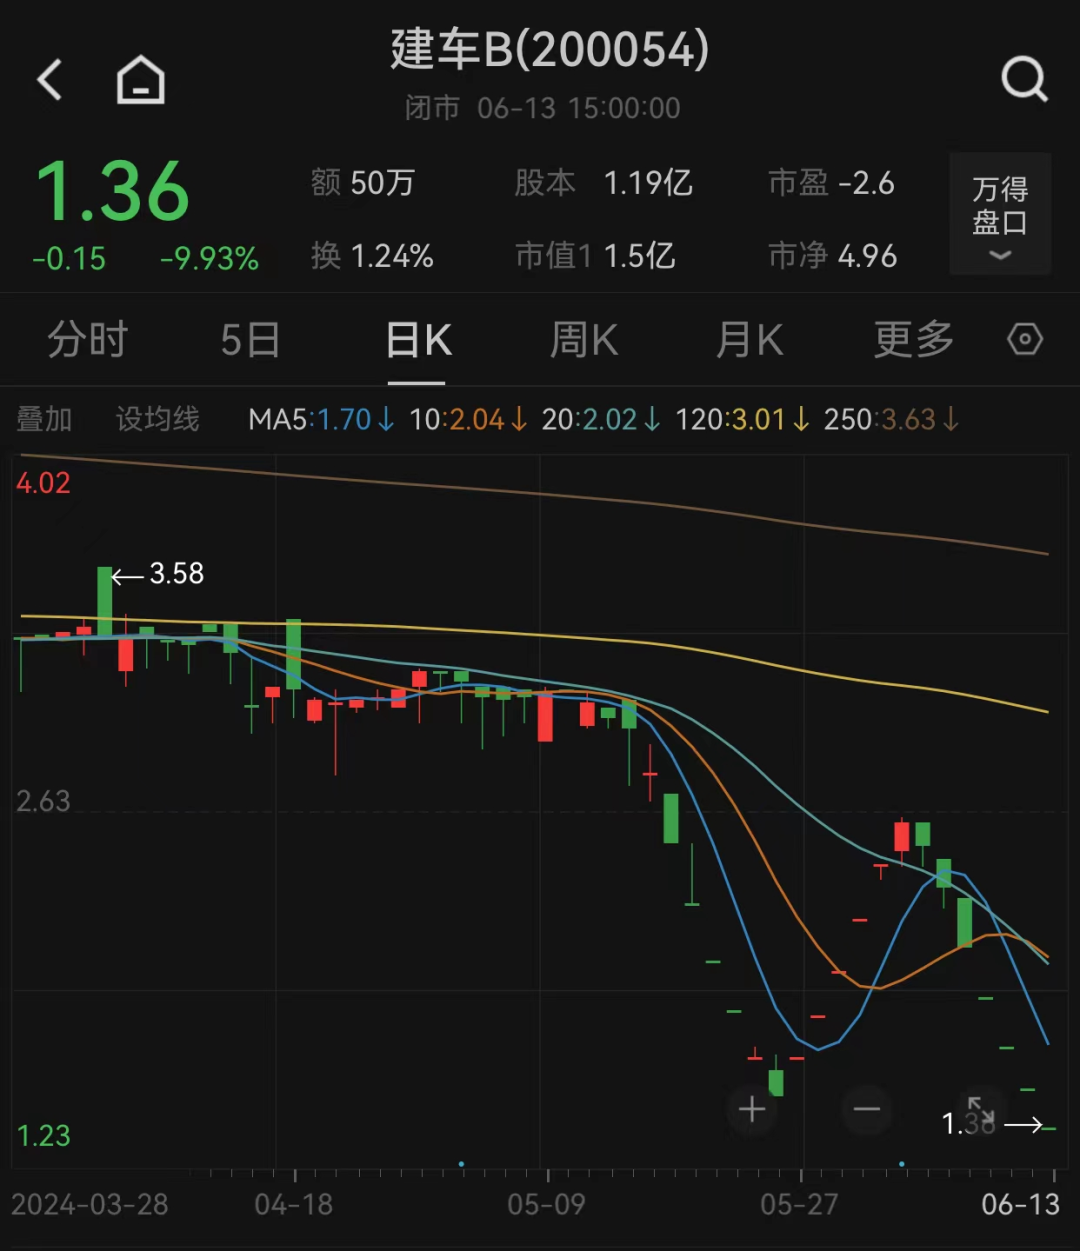Tap the 2.63 price axis label
Image resolution: width=1080 pixels, height=1251 pixels.
pyautogui.click(x=43, y=802)
